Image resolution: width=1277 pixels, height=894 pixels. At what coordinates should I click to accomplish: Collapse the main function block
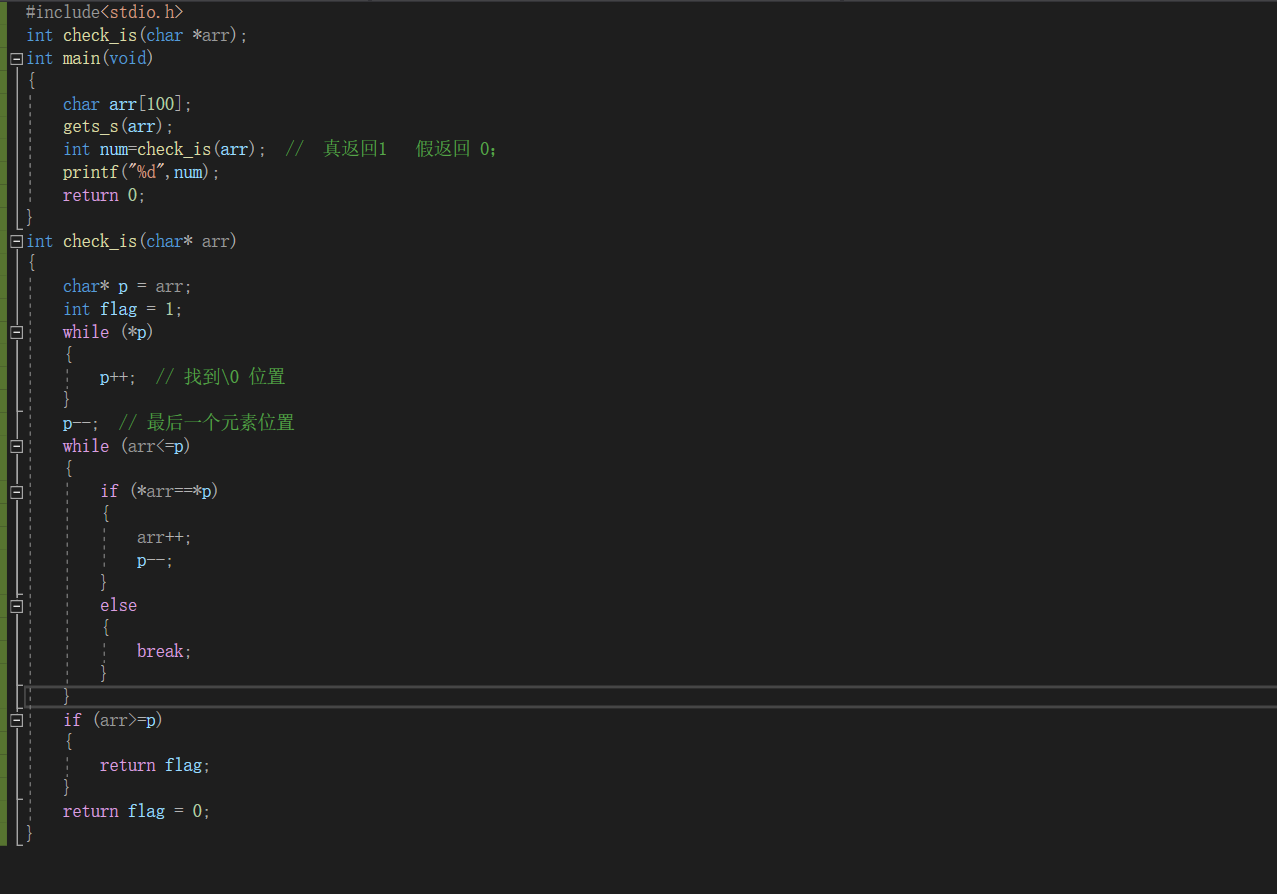[16, 59]
